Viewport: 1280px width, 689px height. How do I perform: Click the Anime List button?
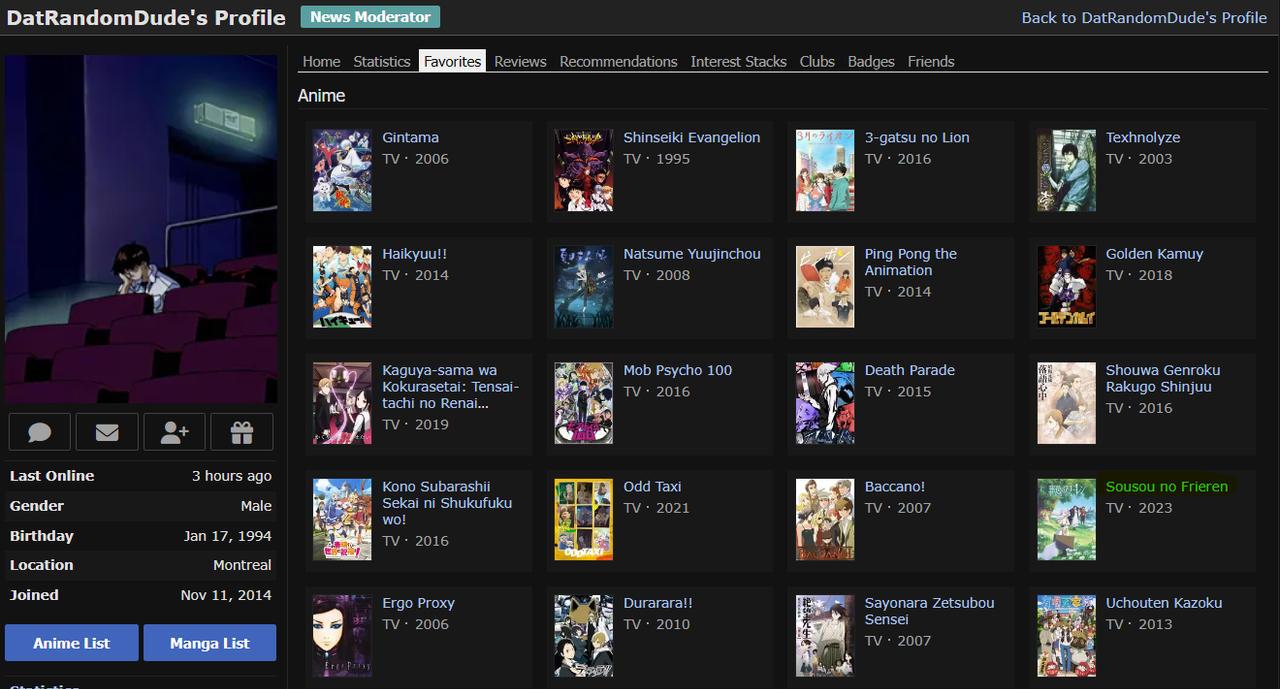[x=72, y=643]
